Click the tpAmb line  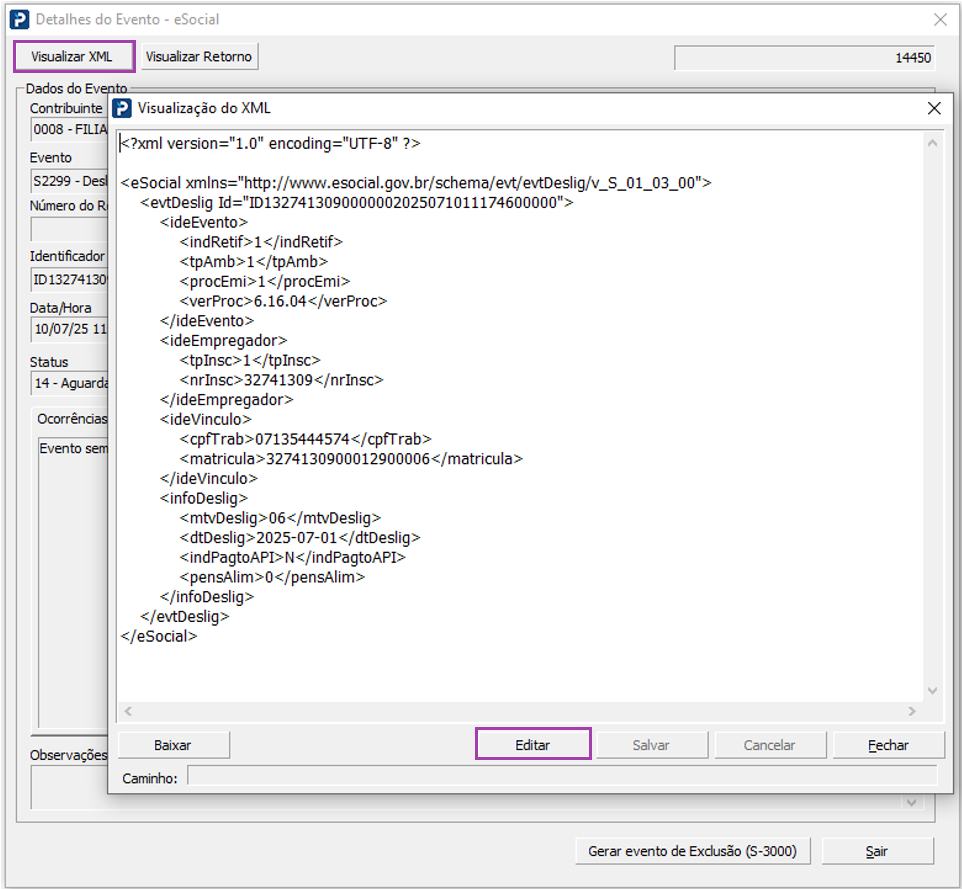click(253, 262)
